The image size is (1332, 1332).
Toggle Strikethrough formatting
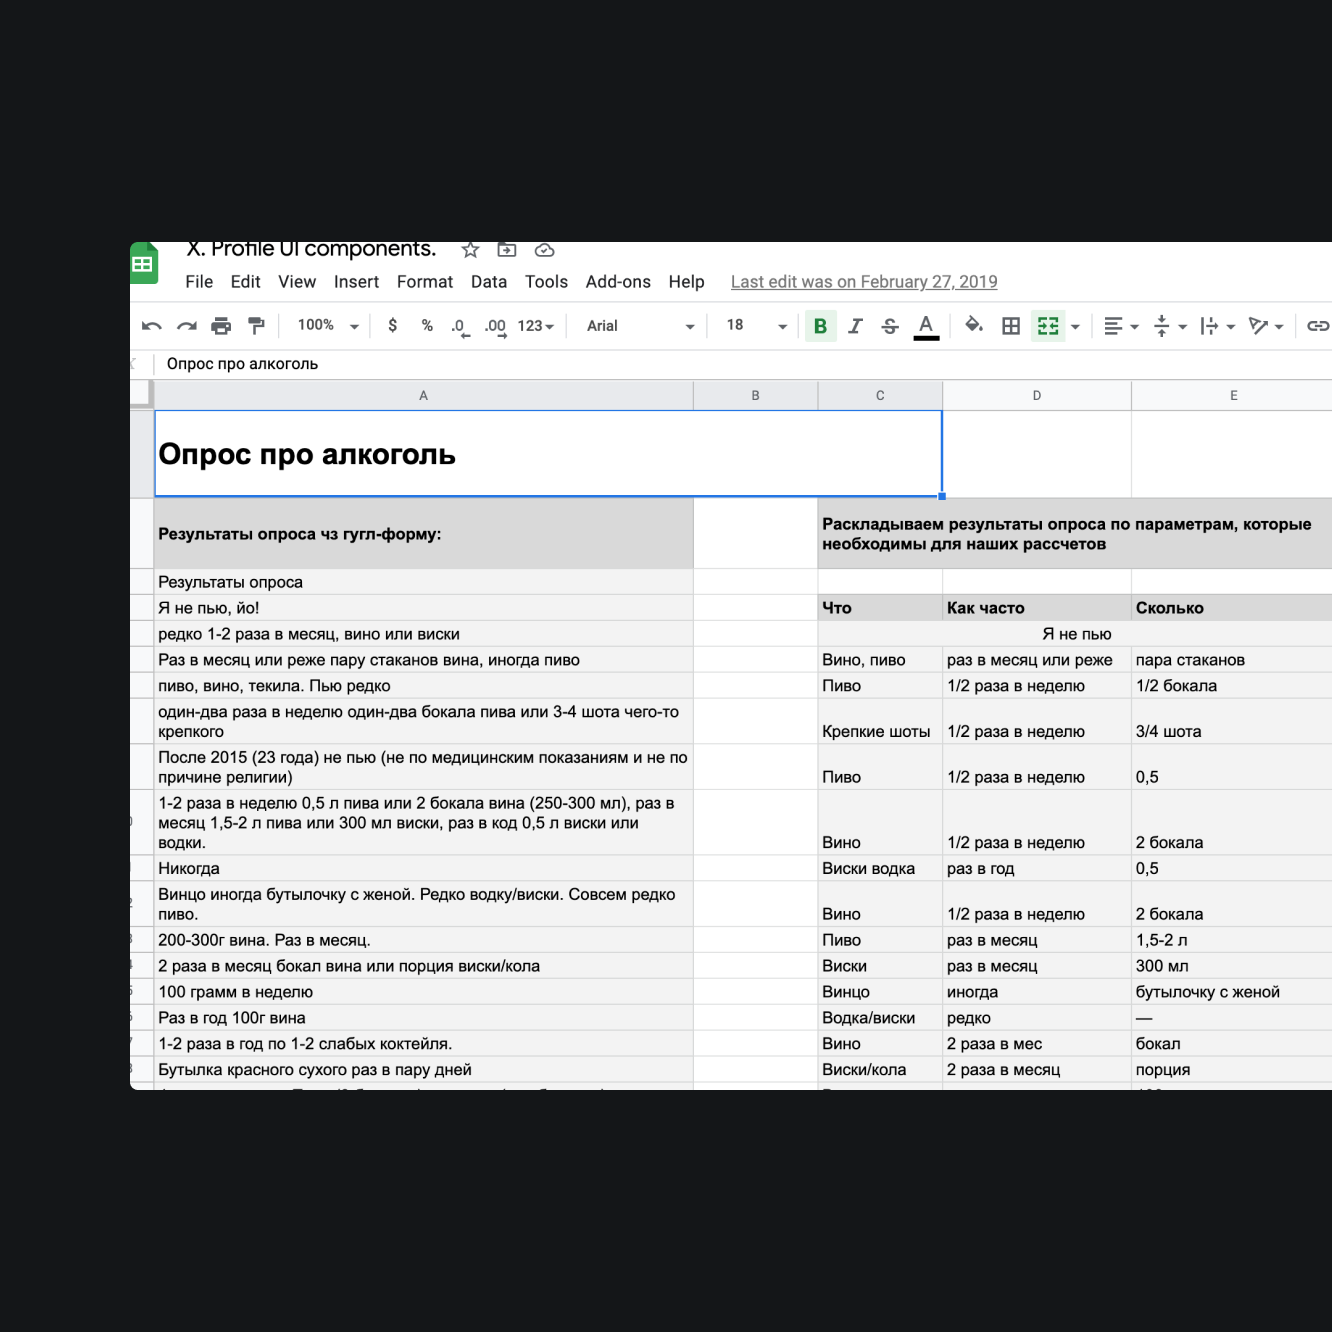(x=890, y=326)
